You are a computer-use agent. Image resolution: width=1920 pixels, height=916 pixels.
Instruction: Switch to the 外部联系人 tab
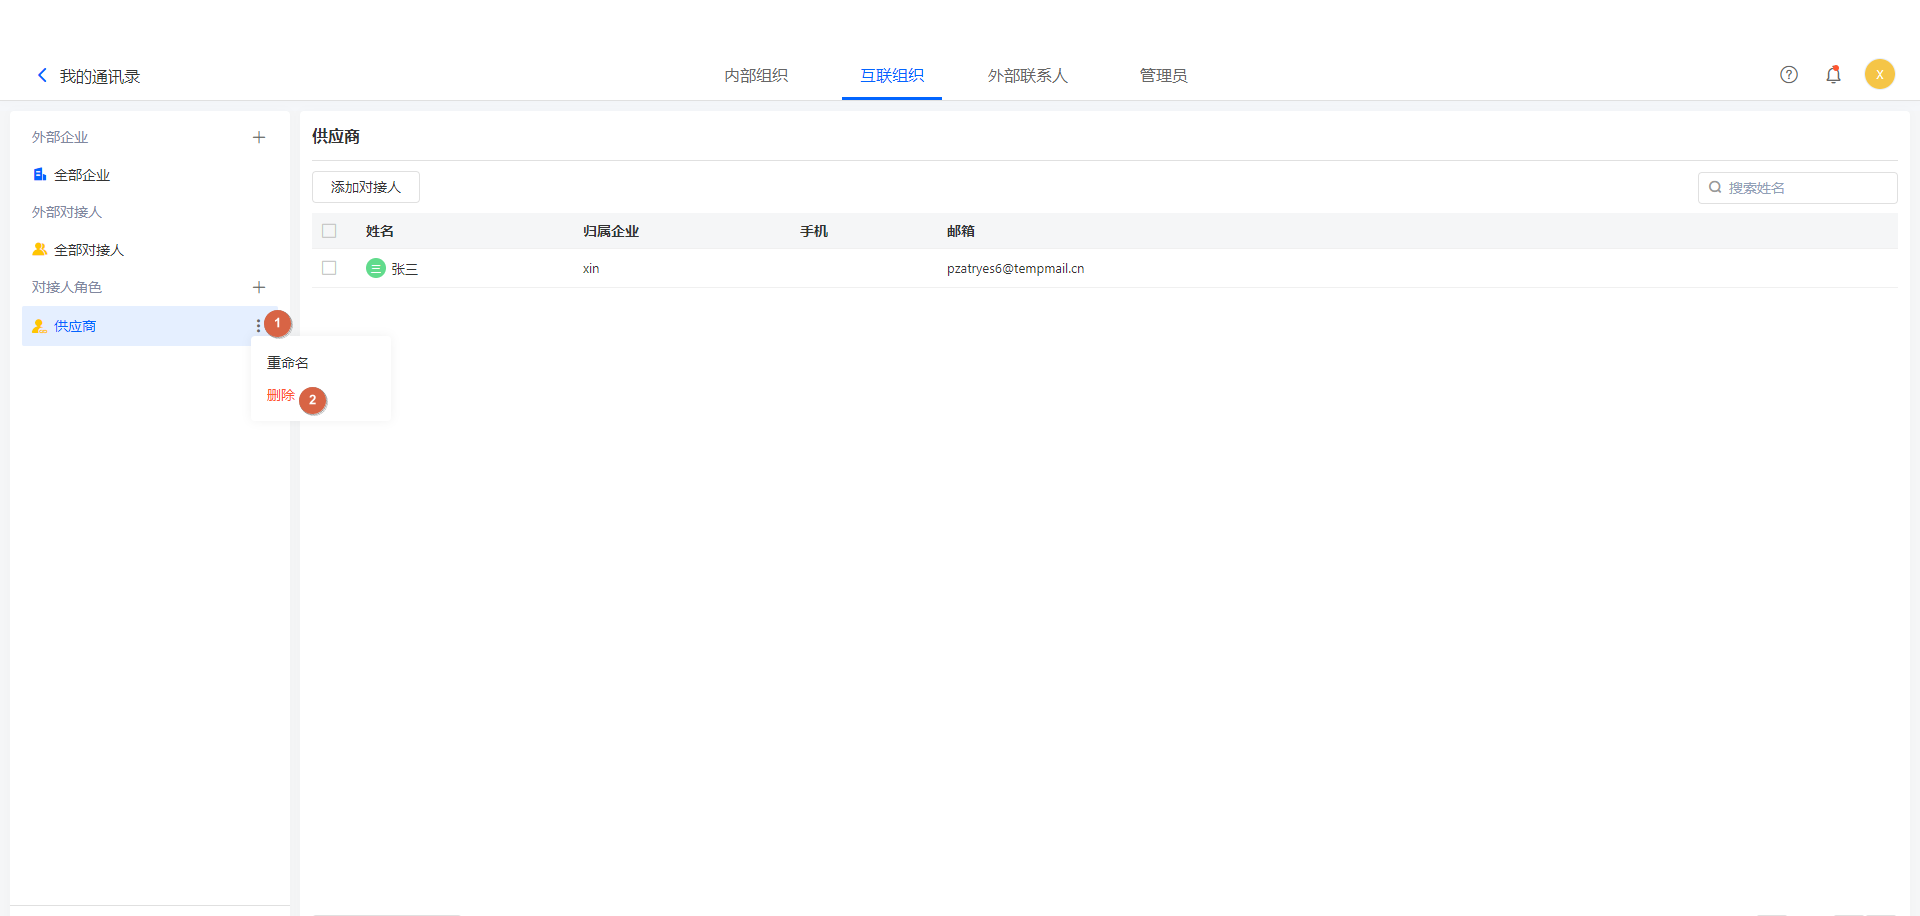click(x=1027, y=76)
